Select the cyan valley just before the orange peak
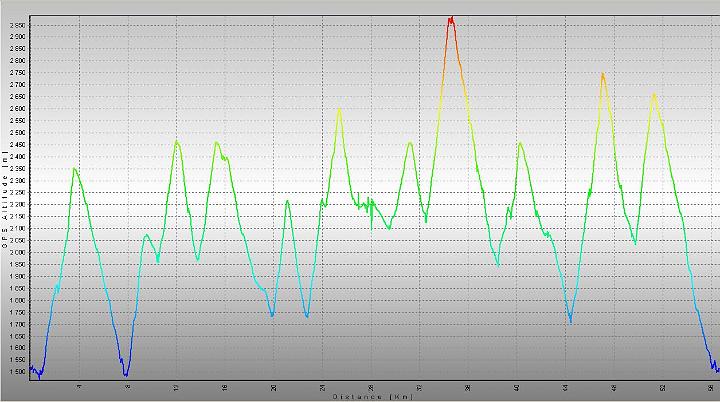The image size is (720, 402). (x=570, y=320)
